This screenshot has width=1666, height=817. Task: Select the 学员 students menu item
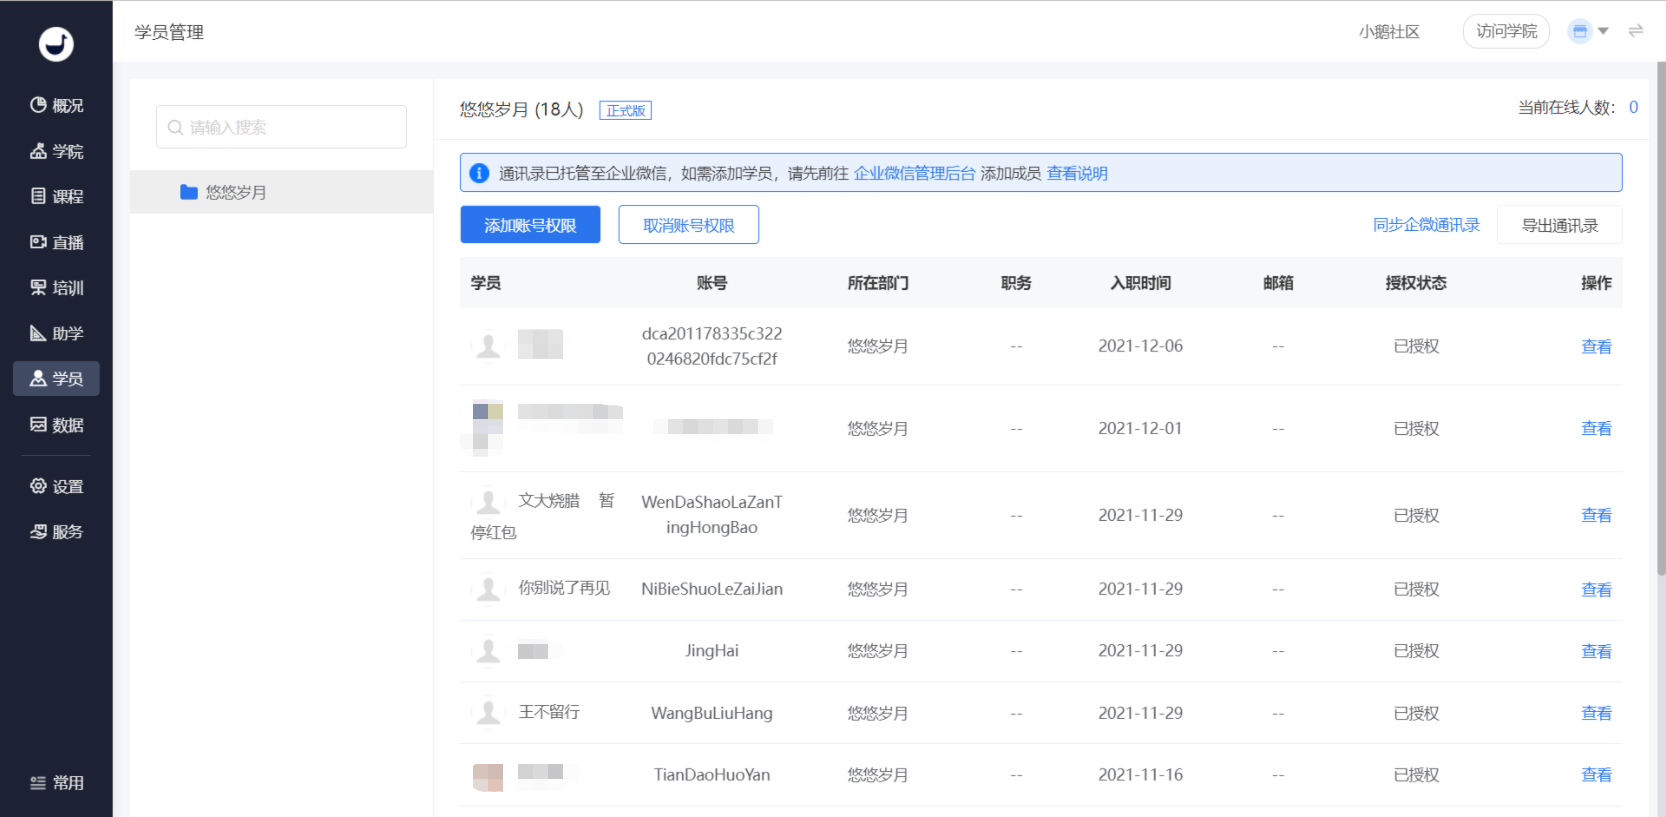56,379
